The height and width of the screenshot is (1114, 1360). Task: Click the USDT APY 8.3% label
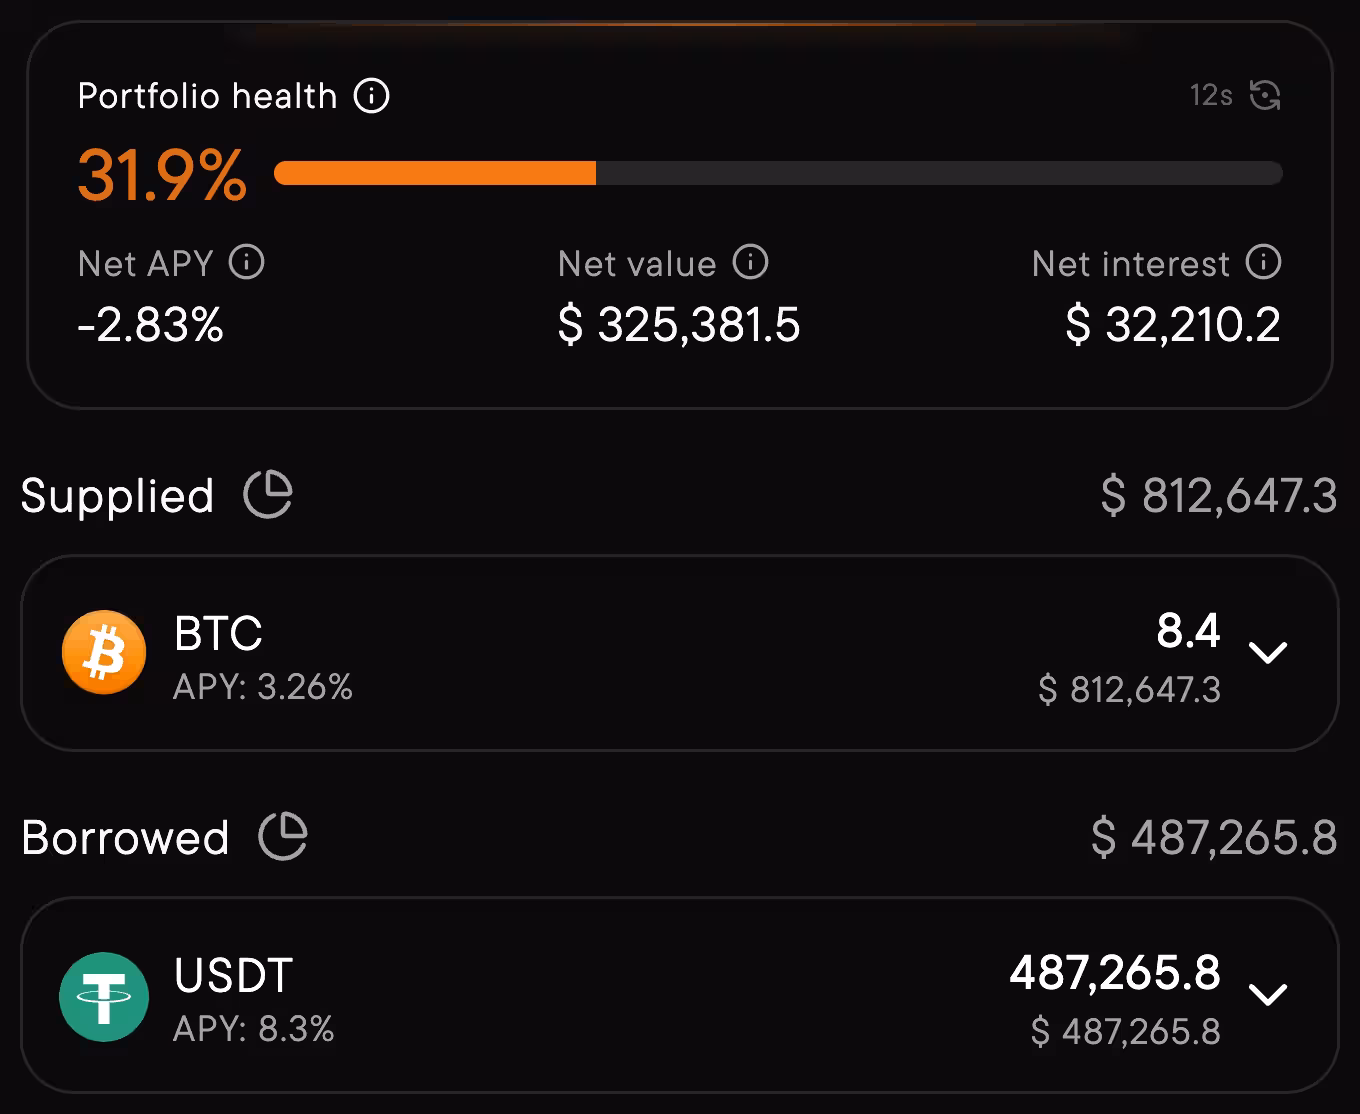pos(254,1031)
